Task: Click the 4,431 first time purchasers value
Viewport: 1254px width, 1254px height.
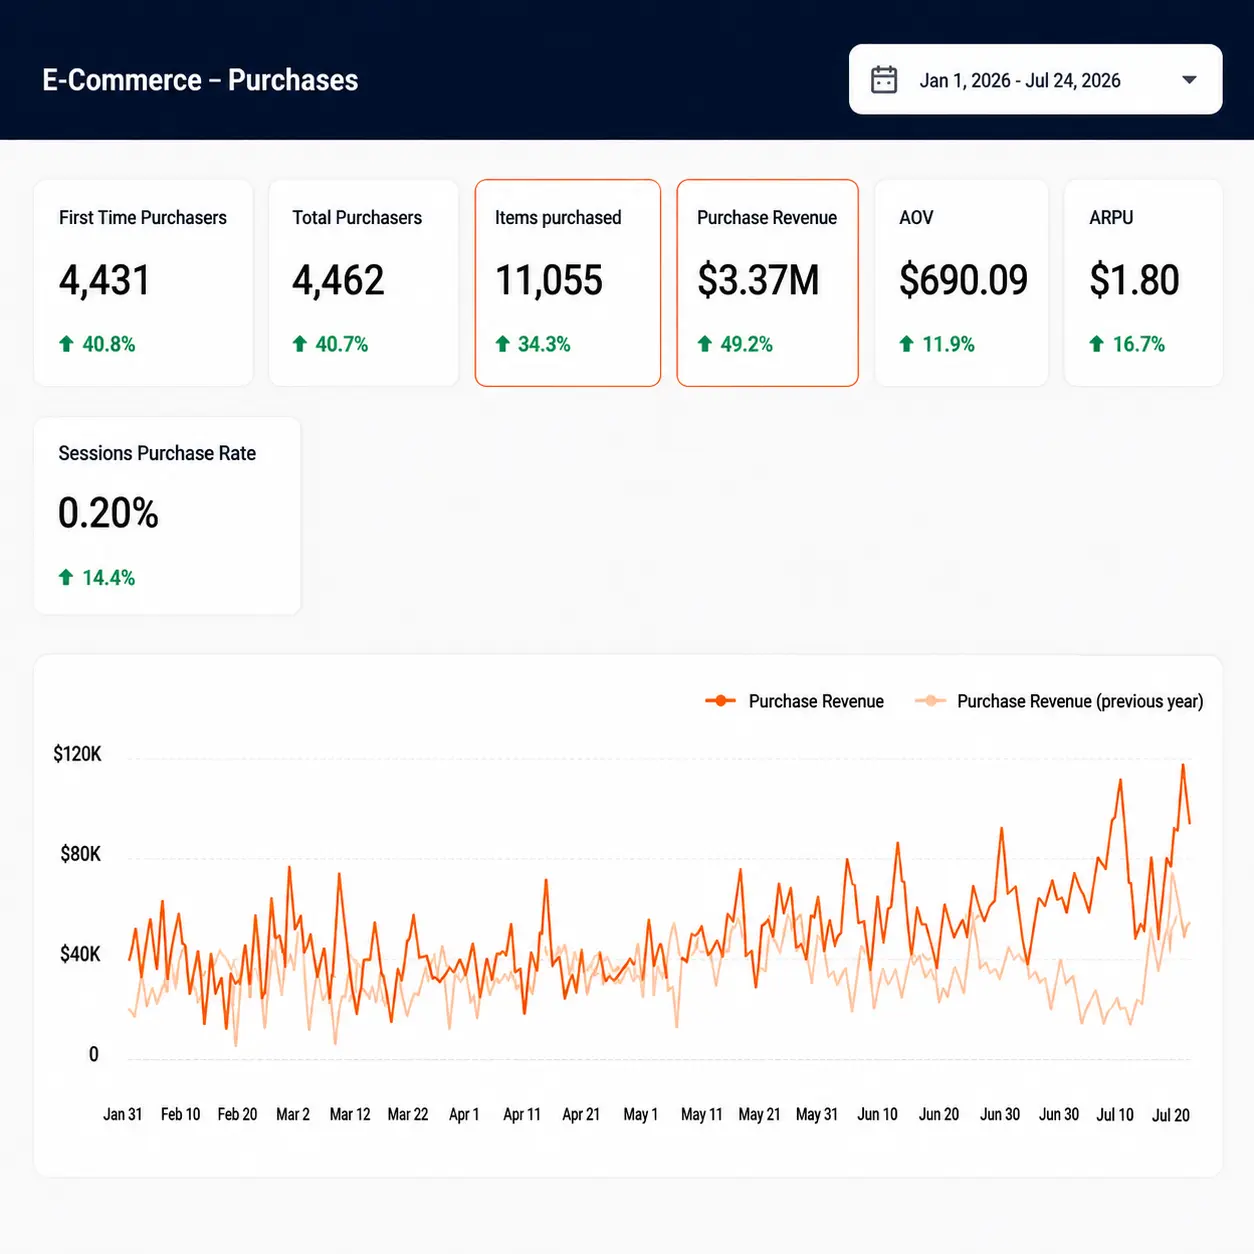Action: coord(105,280)
